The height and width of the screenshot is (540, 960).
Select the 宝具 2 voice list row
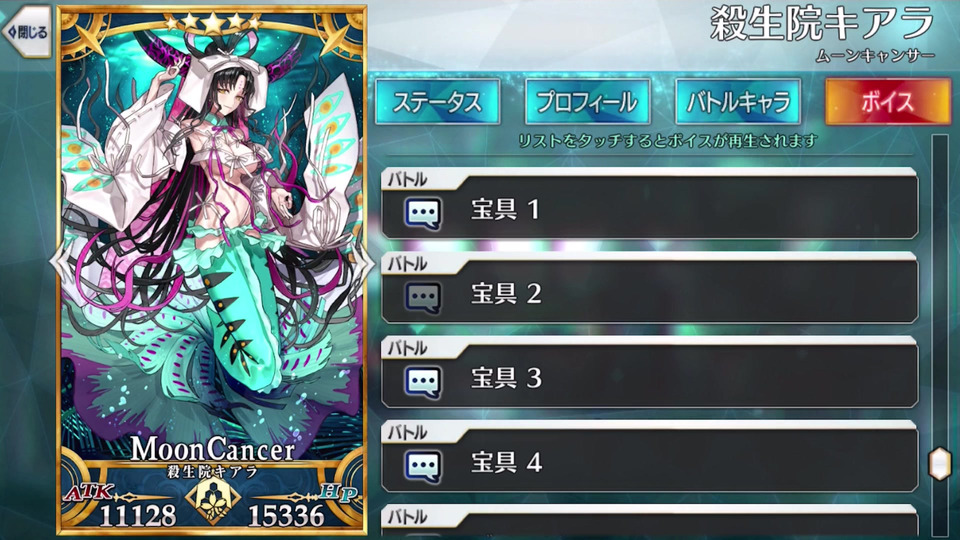click(649, 288)
